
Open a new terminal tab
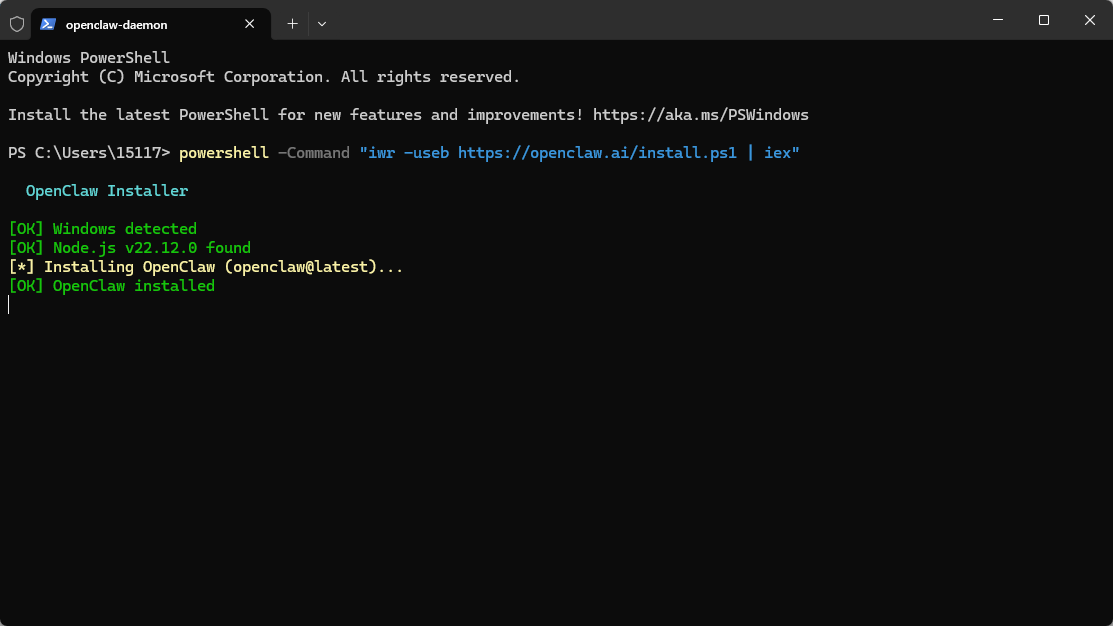292,24
